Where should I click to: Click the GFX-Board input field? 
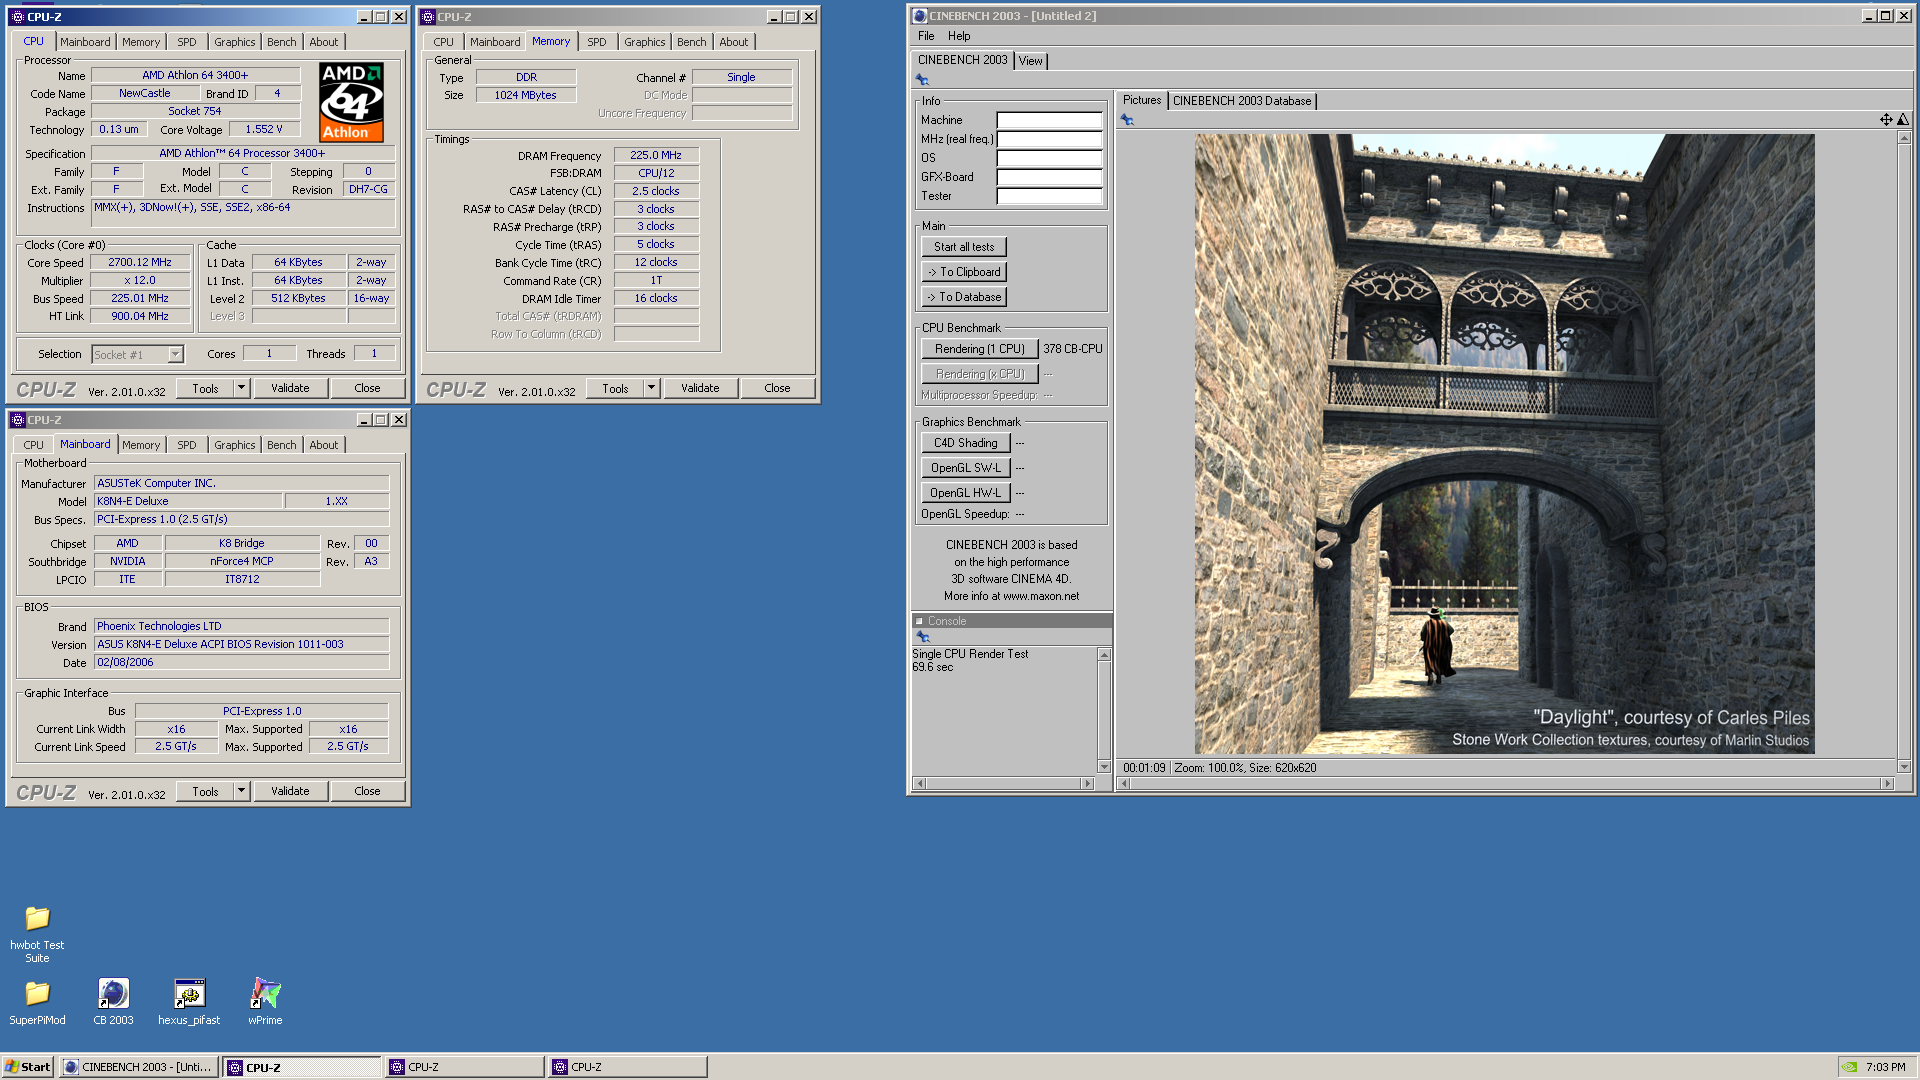point(1049,177)
